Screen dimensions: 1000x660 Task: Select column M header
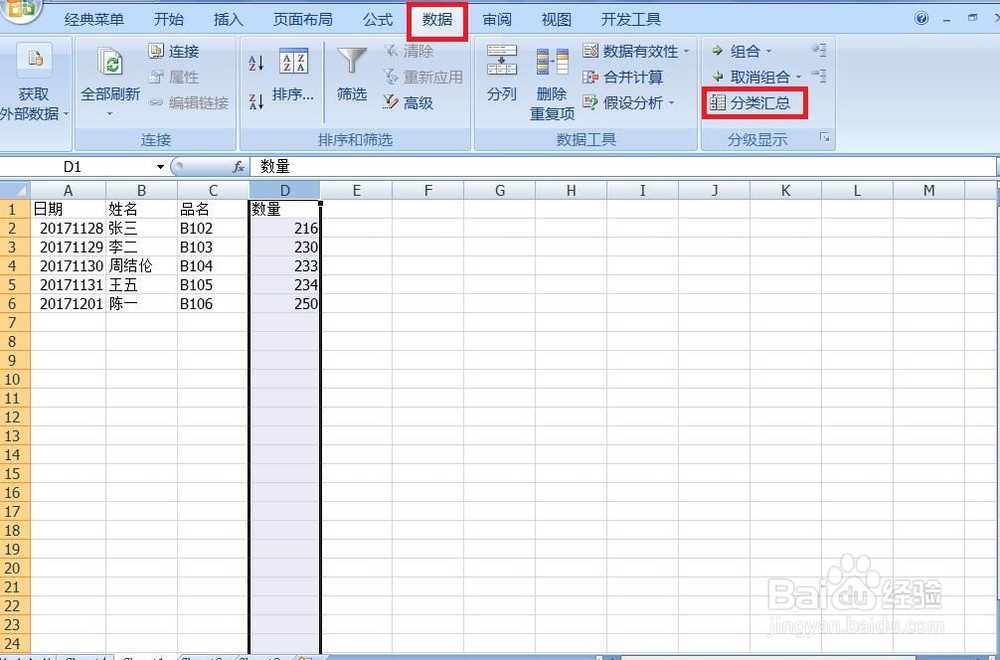(x=929, y=190)
